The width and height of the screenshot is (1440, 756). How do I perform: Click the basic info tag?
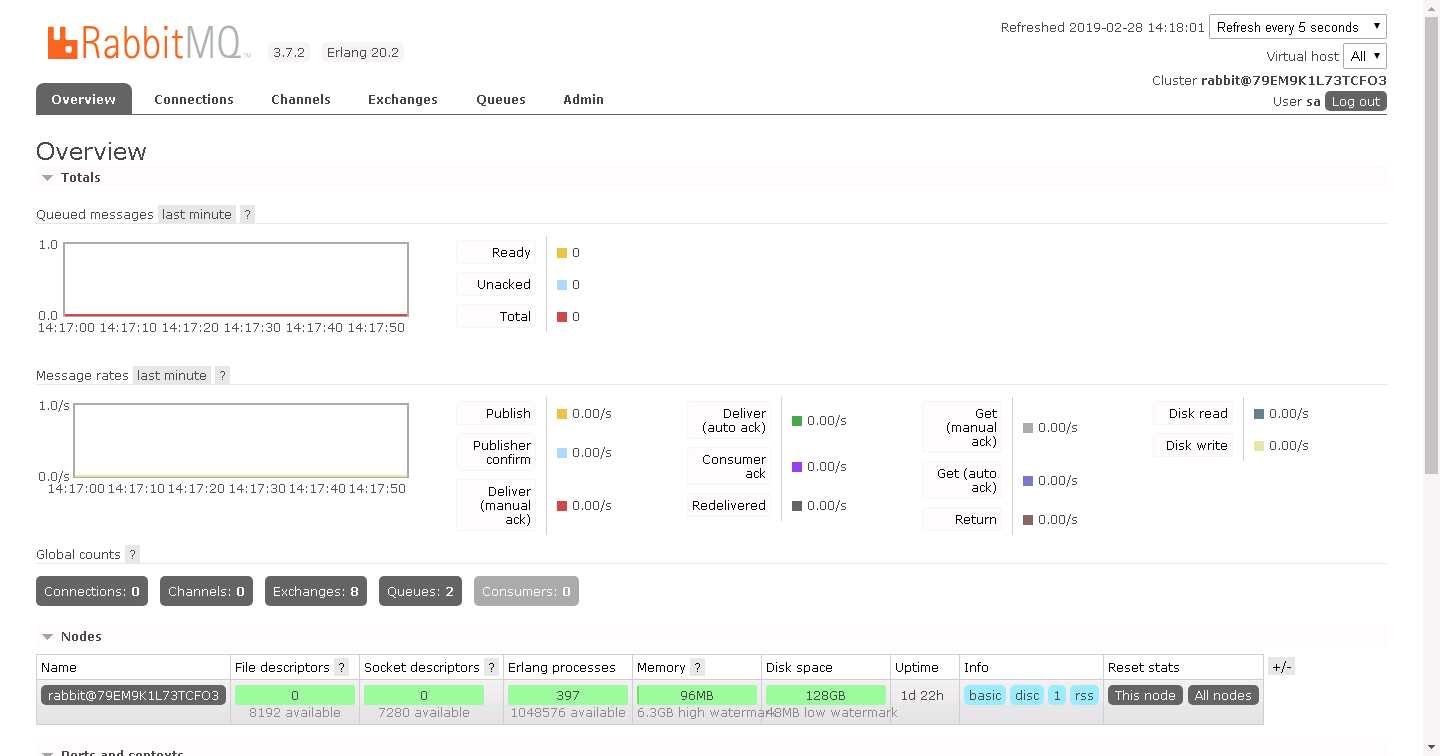click(x=985, y=695)
